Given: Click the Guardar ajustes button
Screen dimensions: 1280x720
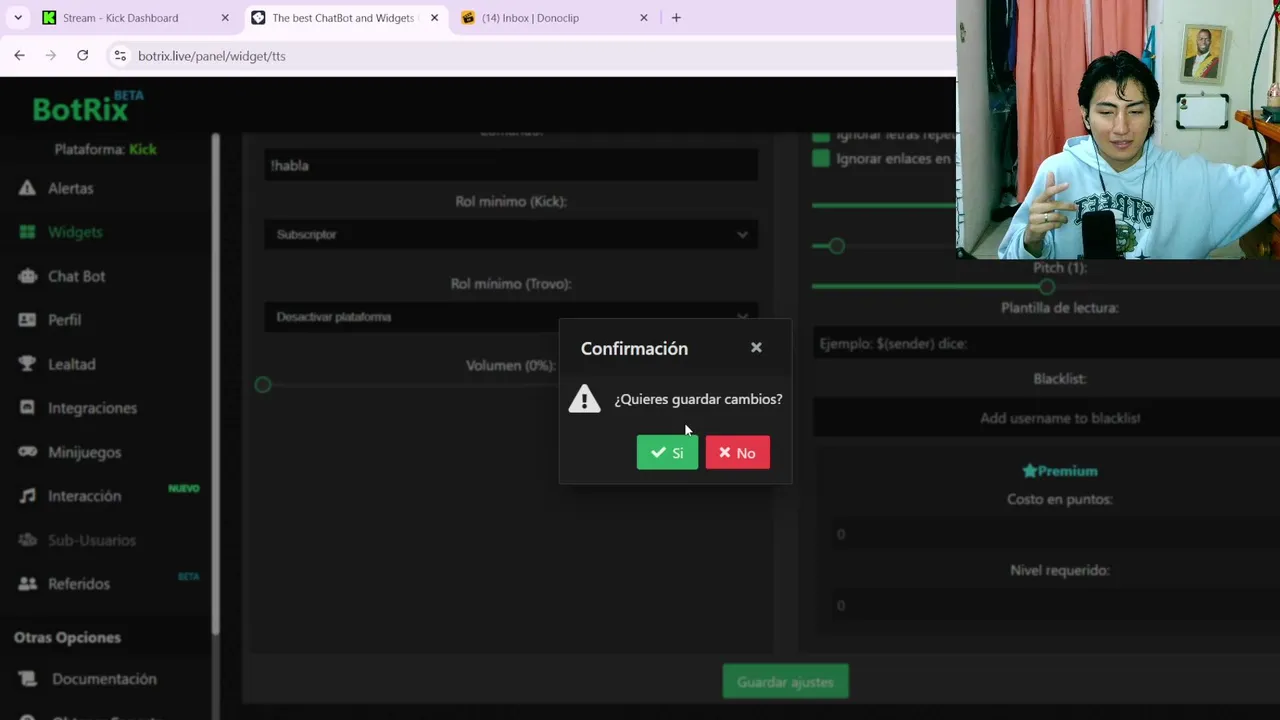Looking at the screenshot, I should pos(785,682).
